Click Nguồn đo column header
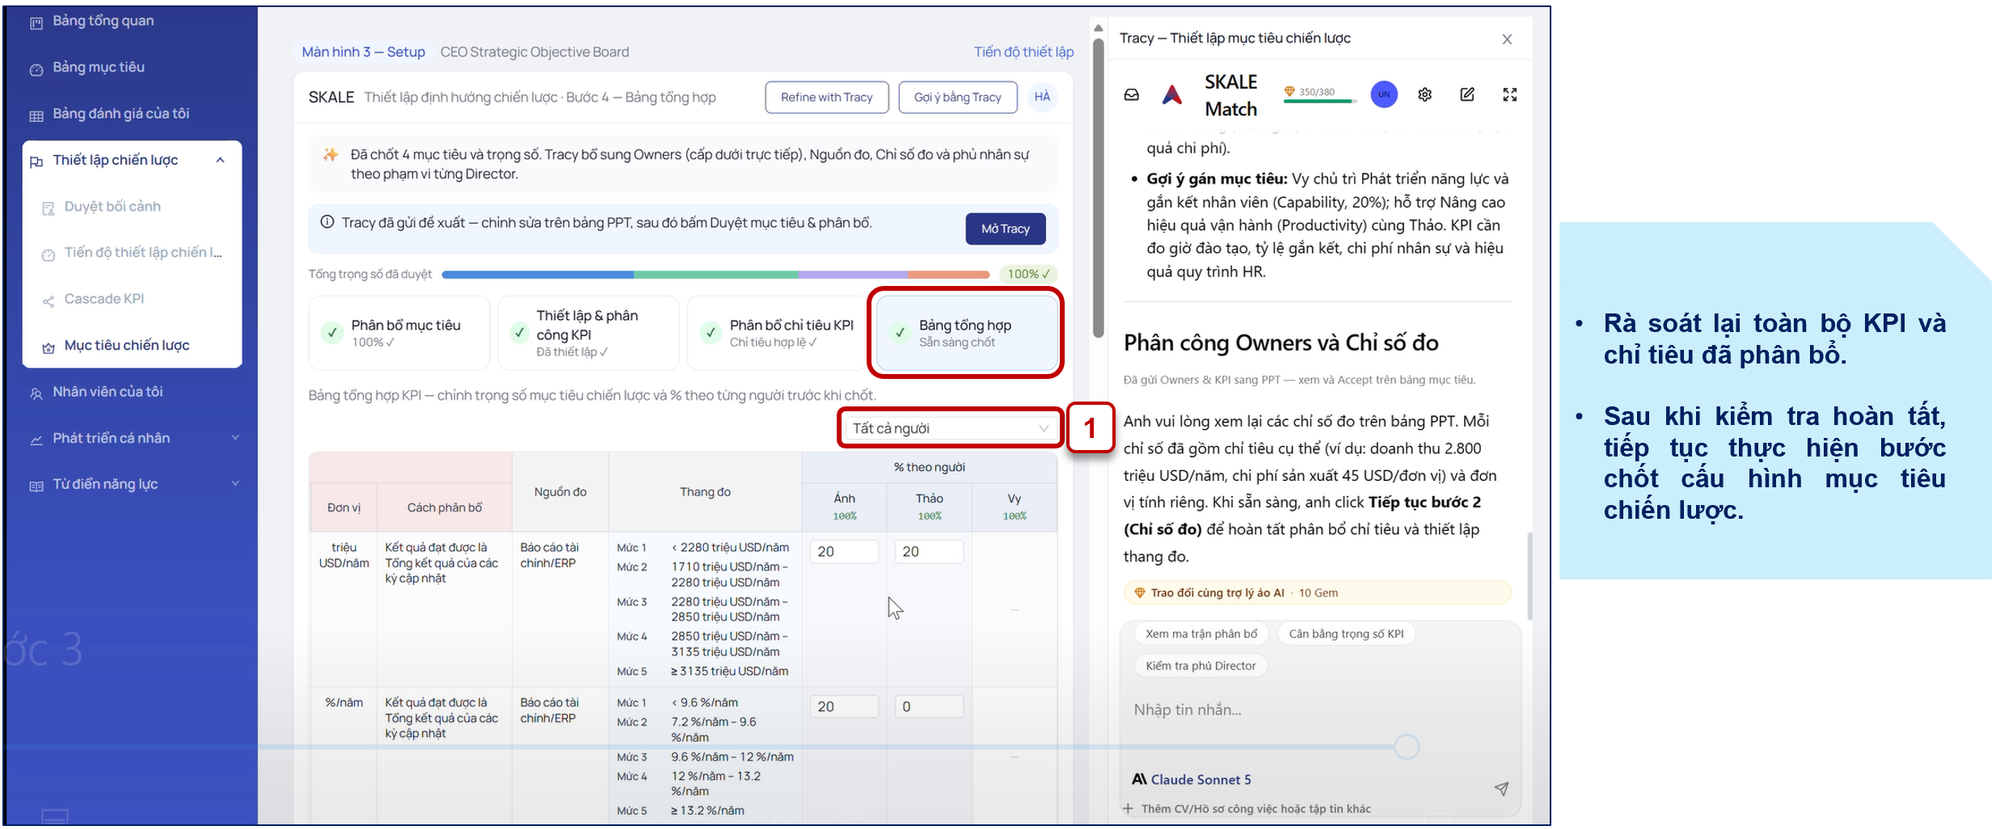2000x829 pixels. (560, 492)
